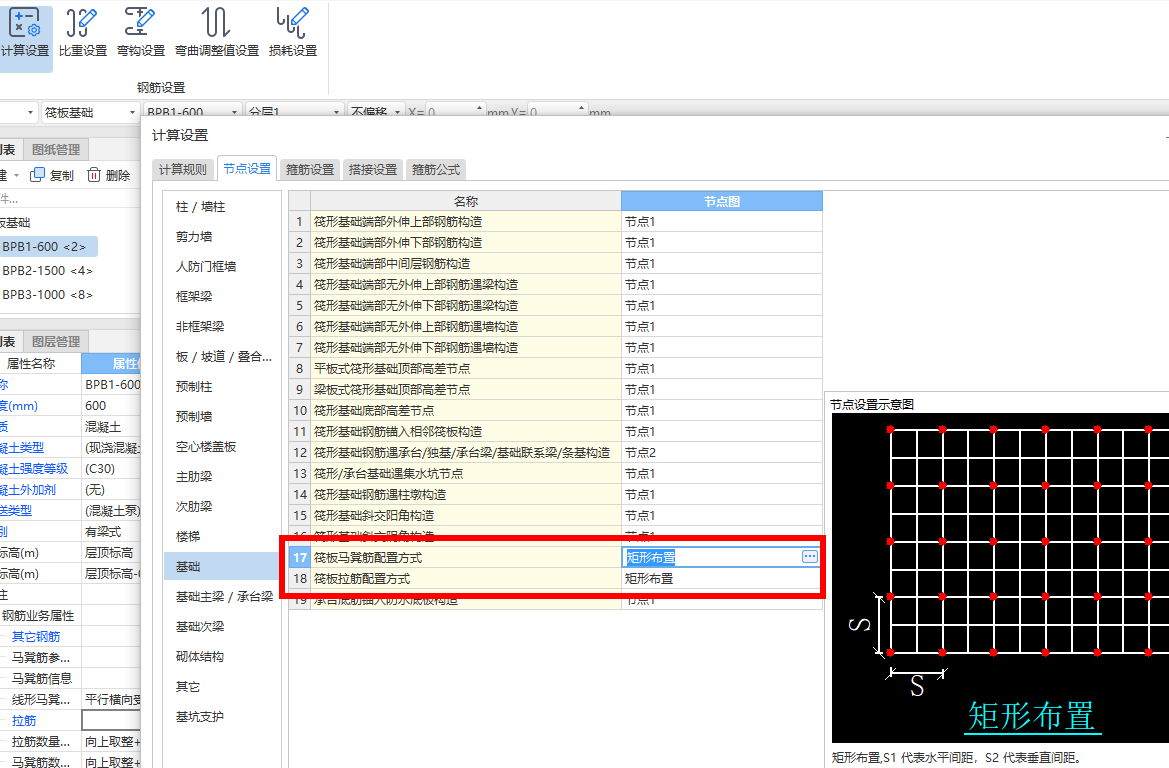Screen dimensions: 1169x768
Task: Edit 矩形布置 field in row 17
Action: coord(712,557)
